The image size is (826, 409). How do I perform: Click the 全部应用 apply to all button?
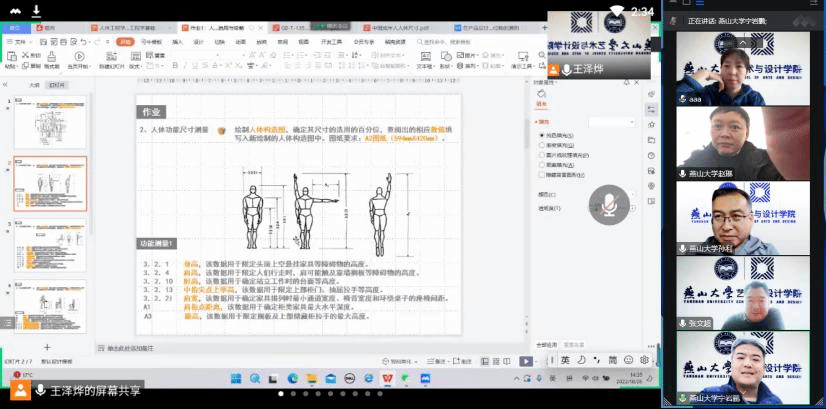pos(548,344)
